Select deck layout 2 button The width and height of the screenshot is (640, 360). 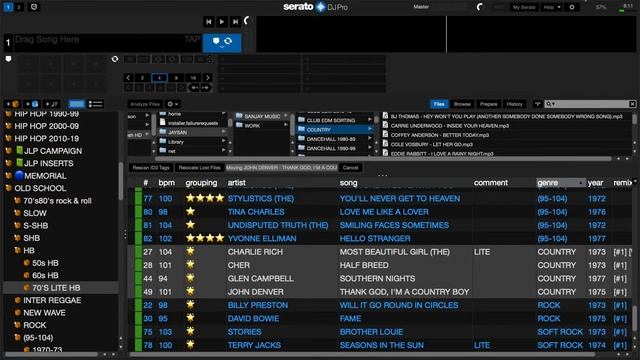[19, 7]
